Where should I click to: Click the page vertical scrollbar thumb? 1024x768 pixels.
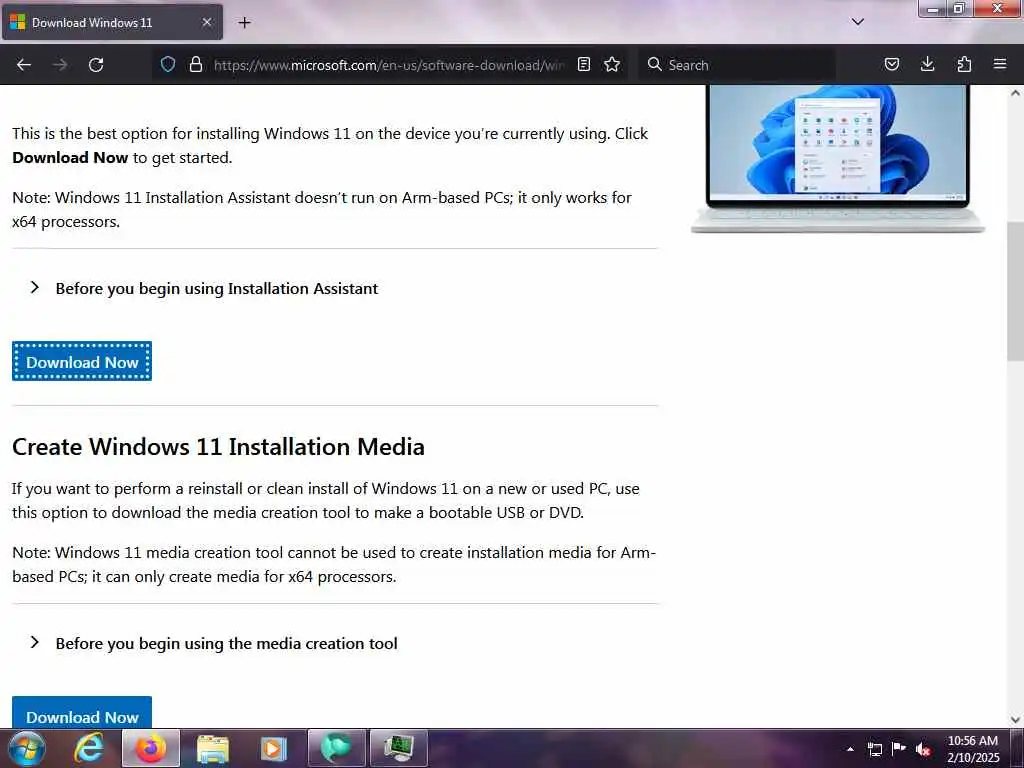[1015, 291]
